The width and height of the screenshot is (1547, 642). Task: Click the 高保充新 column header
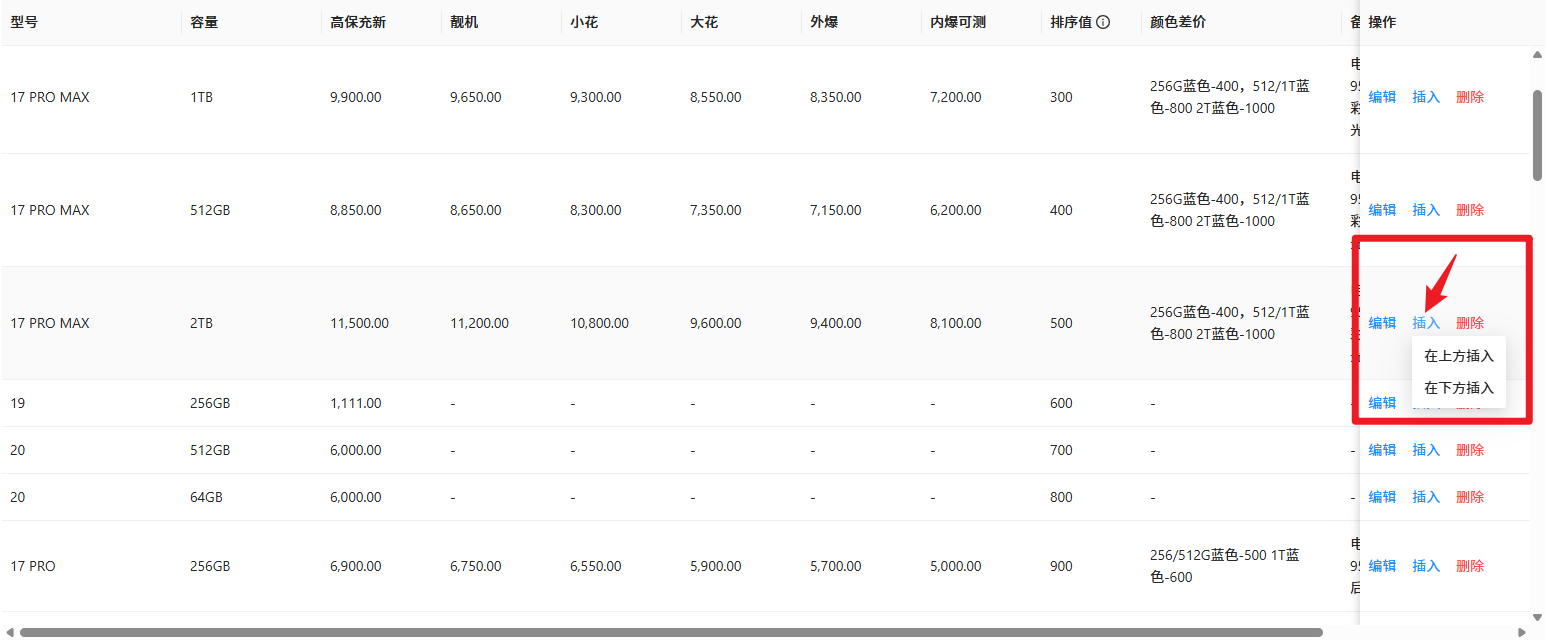(358, 22)
